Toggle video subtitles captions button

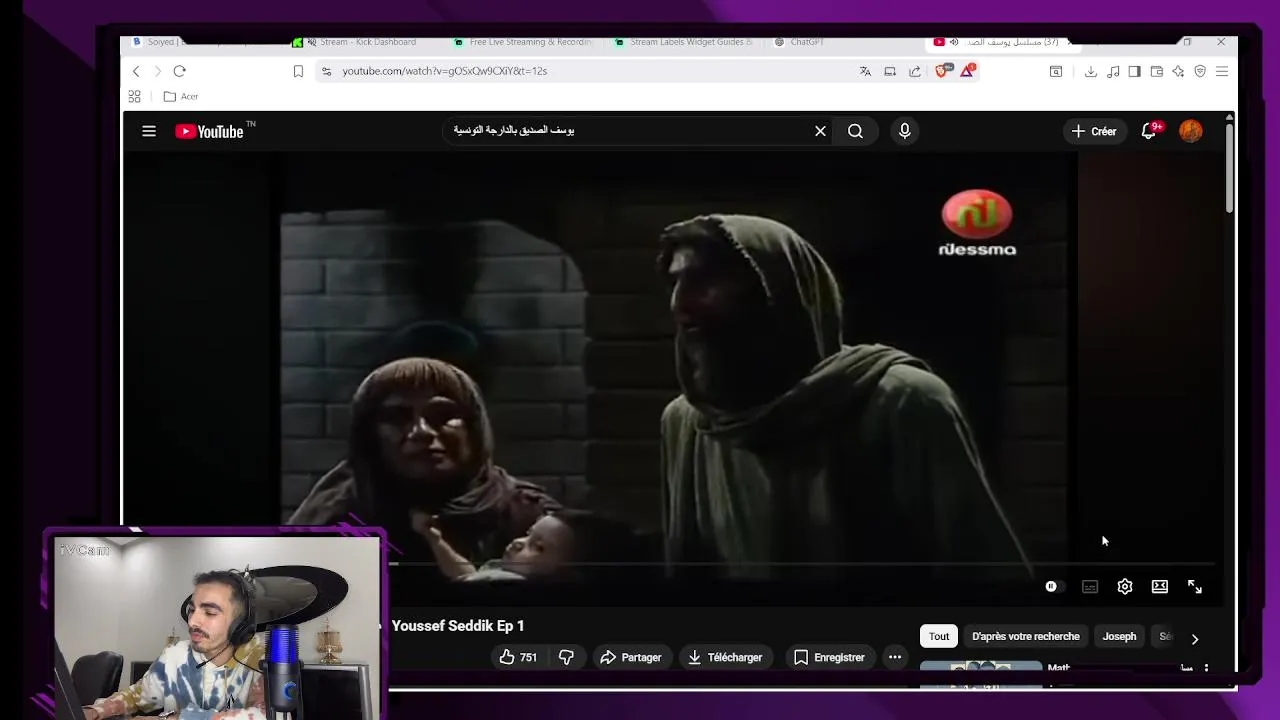point(1090,587)
